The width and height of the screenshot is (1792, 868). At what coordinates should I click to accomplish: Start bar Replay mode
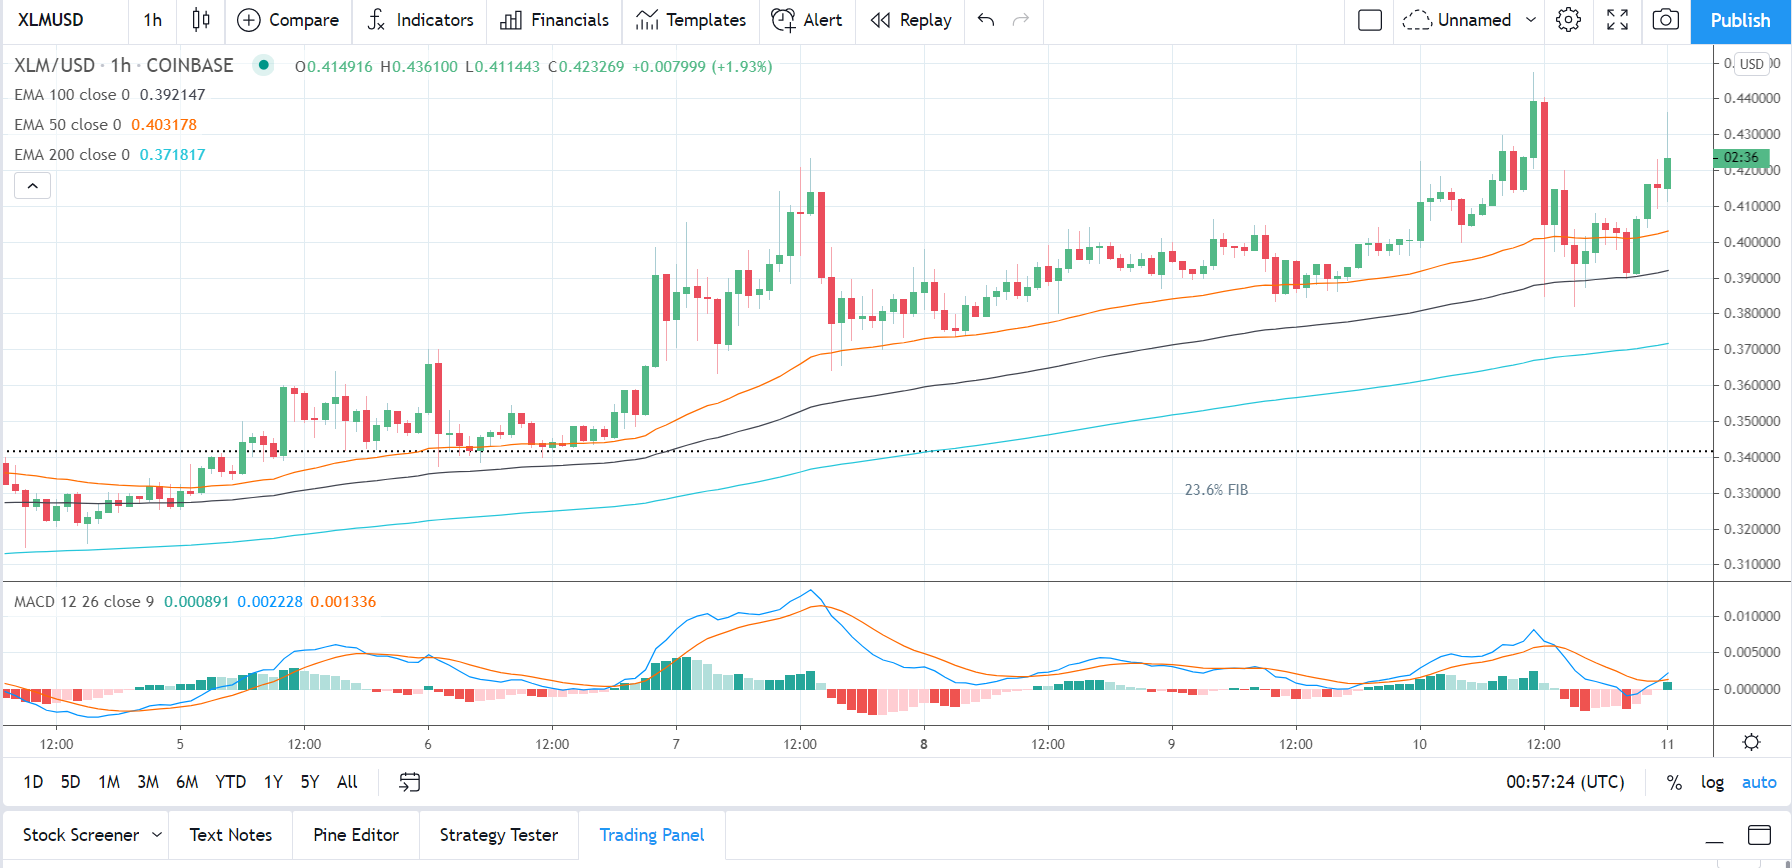910,20
